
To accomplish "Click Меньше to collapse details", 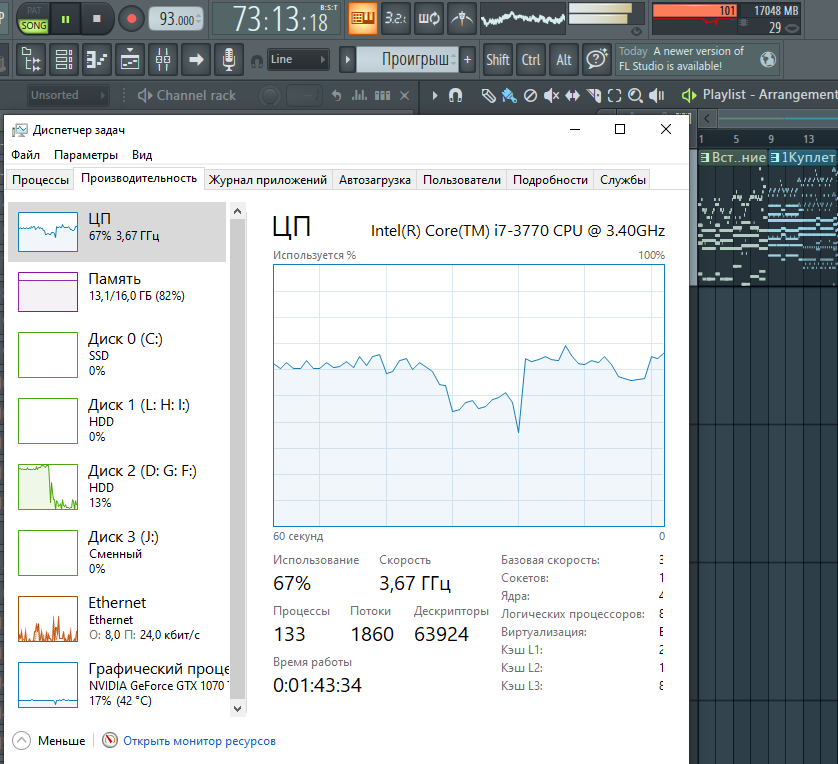I will tap(49, 741).
